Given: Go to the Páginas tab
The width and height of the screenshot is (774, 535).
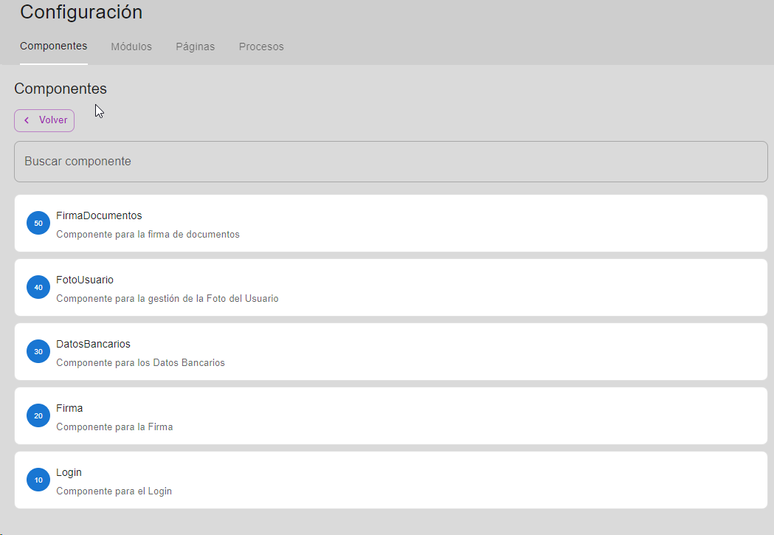Looking at the screenshot, I should coord(195,47).
